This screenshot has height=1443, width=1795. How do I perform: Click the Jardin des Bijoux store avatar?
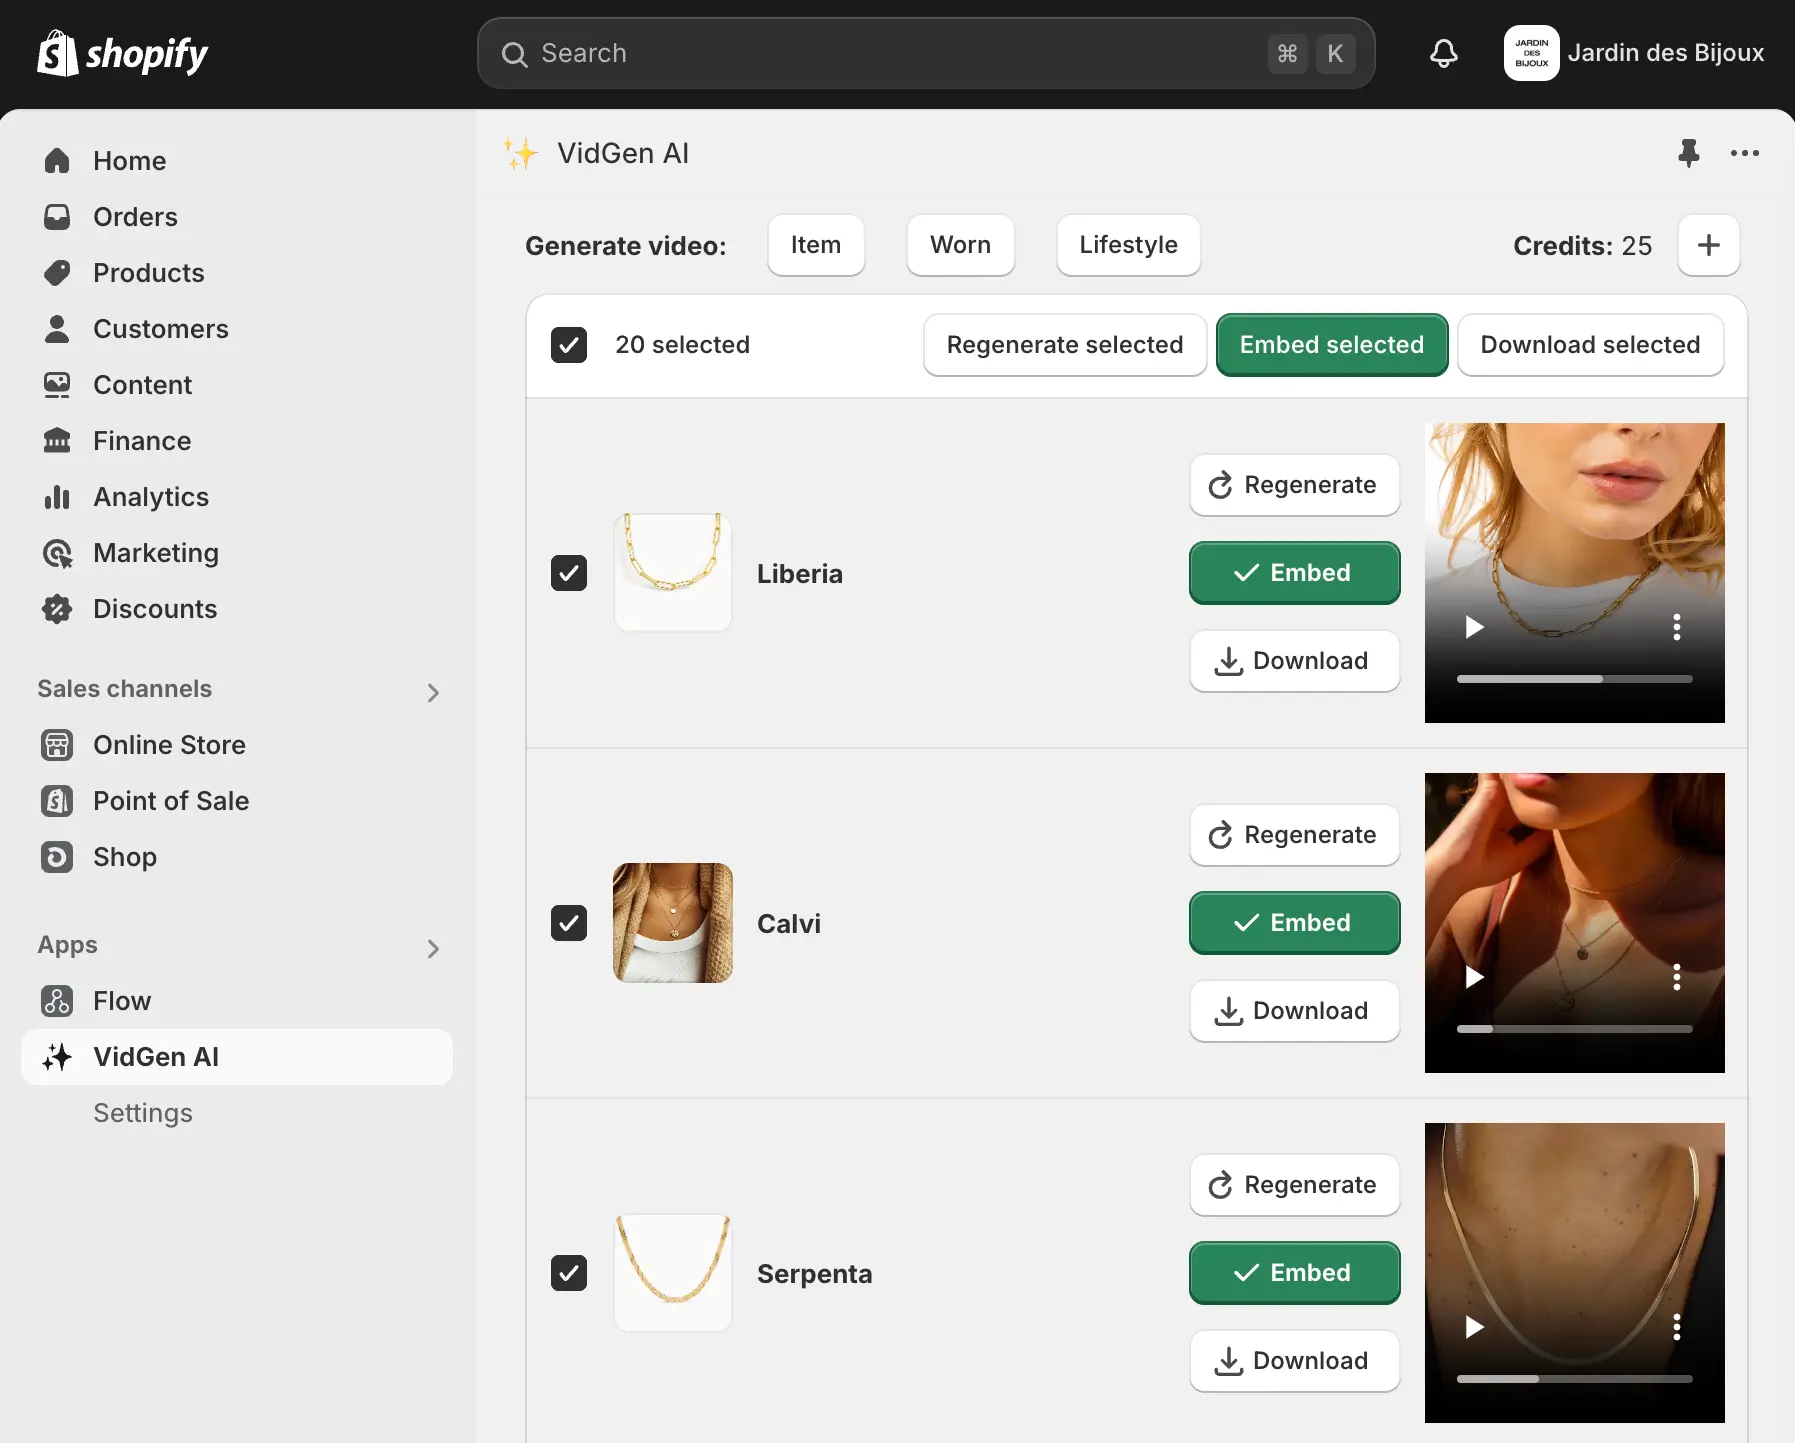[x=1531, y=53]
